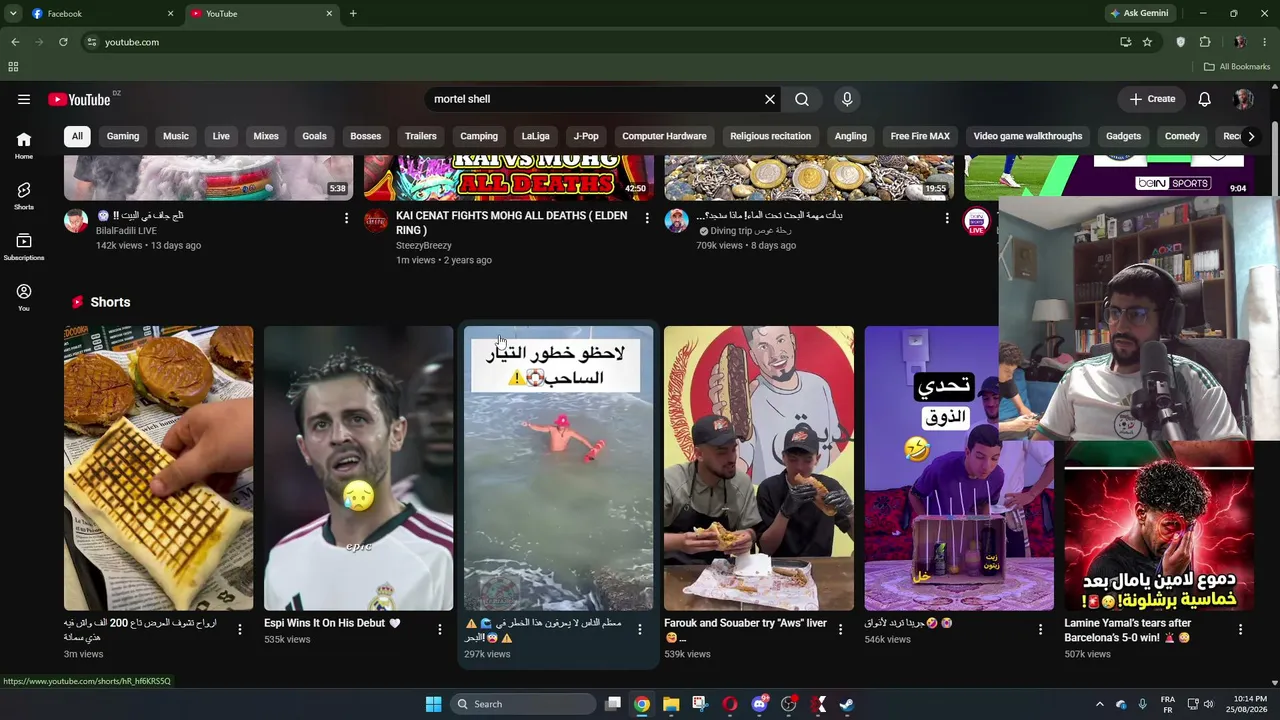
Task: Open more options for Lamine Yamal short
Action: click(x=1240, y=629)
